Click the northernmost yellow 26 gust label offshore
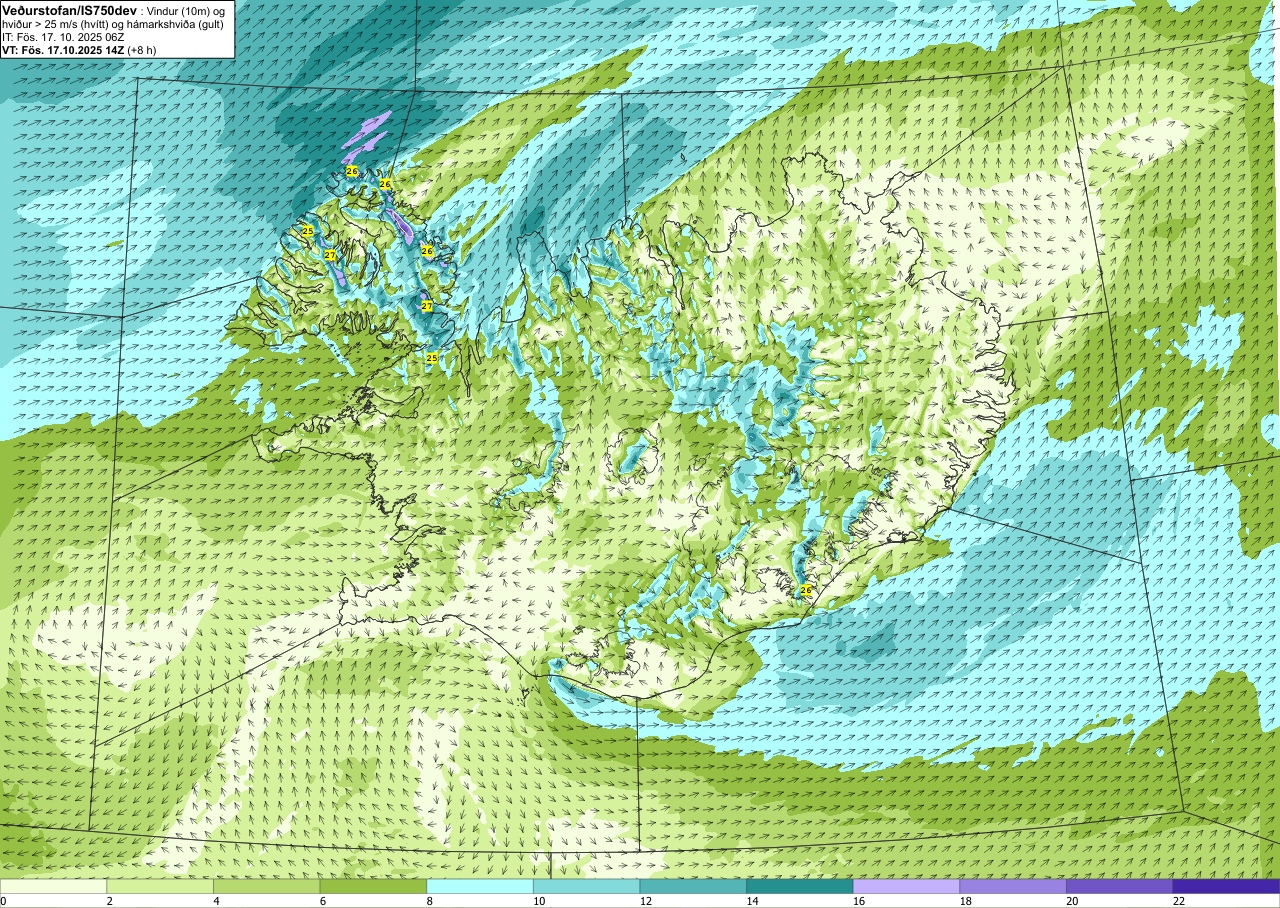Screen dimensions: 1280x908 click(352, 171)
